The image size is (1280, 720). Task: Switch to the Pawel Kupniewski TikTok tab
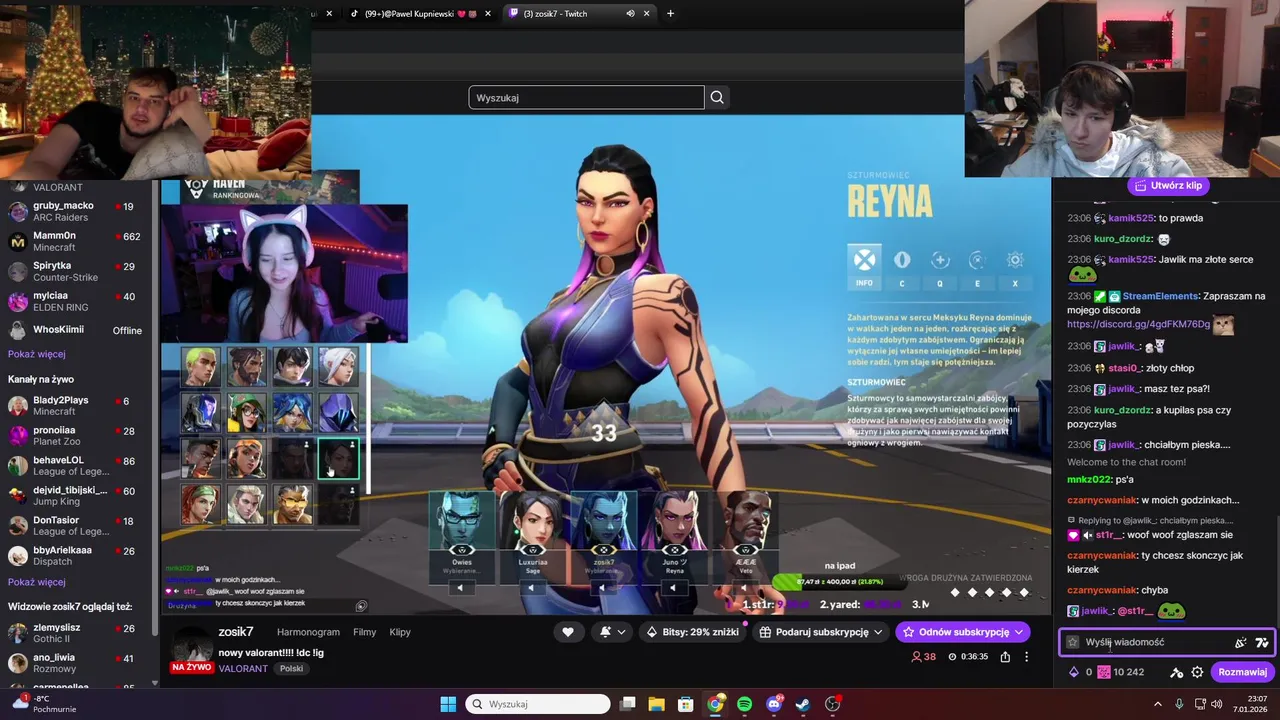pos(420,13)
